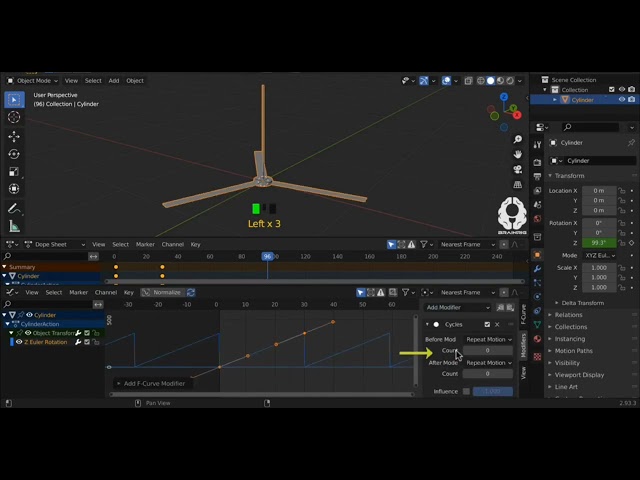Open the Add Modifier dropdown

point(458,307)
